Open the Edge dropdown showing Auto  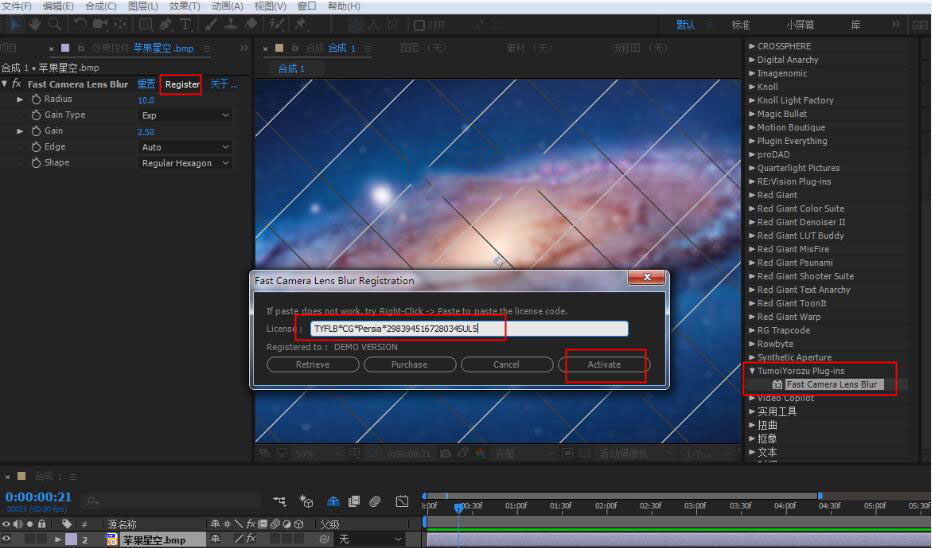click(185, 147)
